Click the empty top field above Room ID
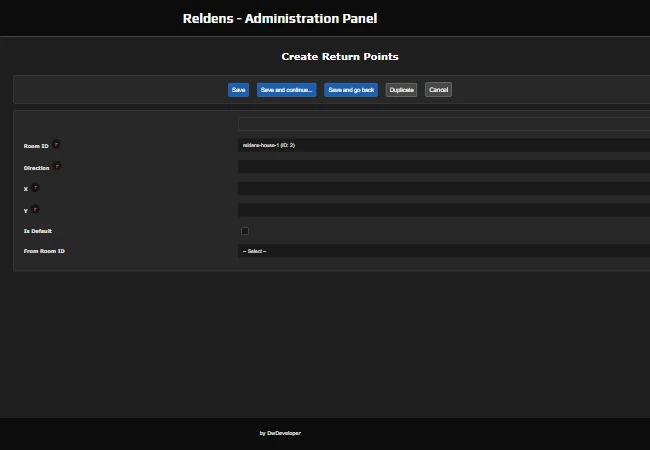650x450 pixels. (x=444, y=124)
